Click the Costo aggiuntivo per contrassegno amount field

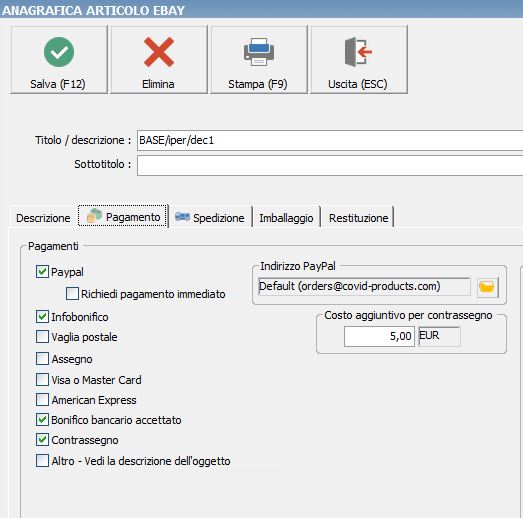click(379, 336)
